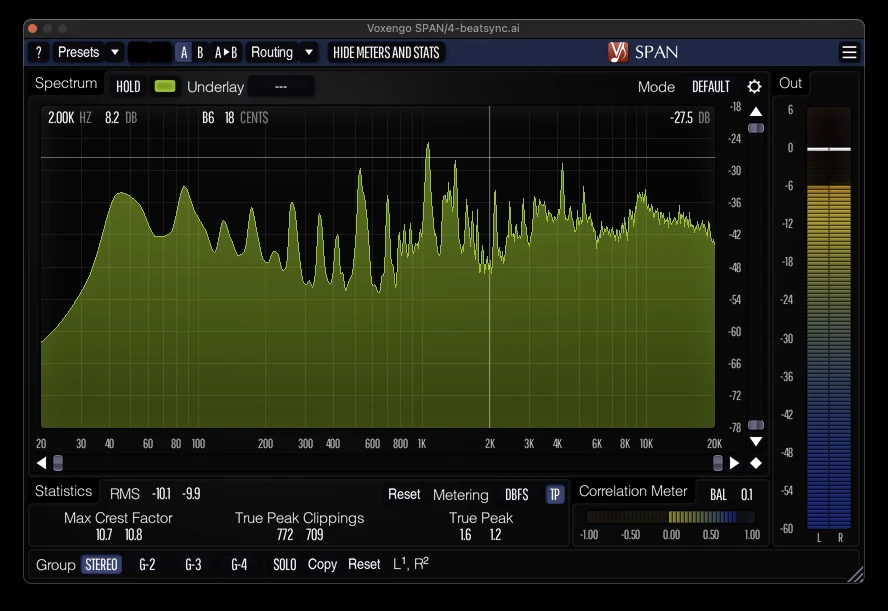Select the STEREO group button
This screenshot has height=611, width=888.
[x=101, y=565]
